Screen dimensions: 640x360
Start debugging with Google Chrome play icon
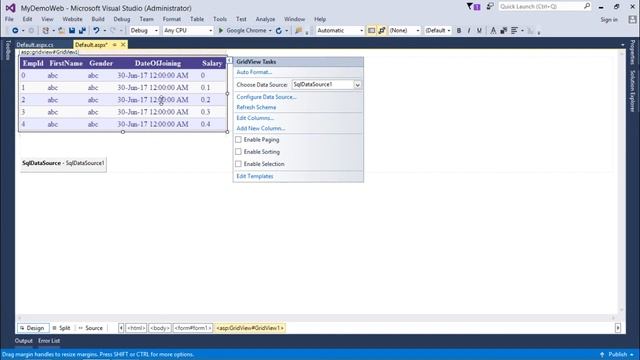[x=221, y=31]
